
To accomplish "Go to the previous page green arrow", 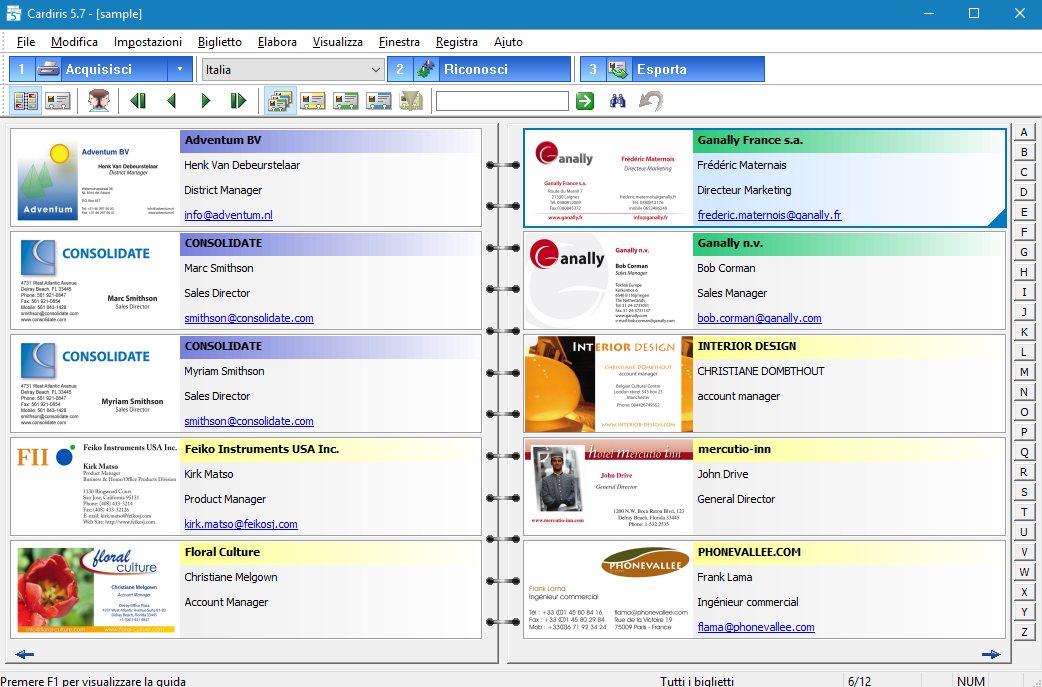I will 171,101.
